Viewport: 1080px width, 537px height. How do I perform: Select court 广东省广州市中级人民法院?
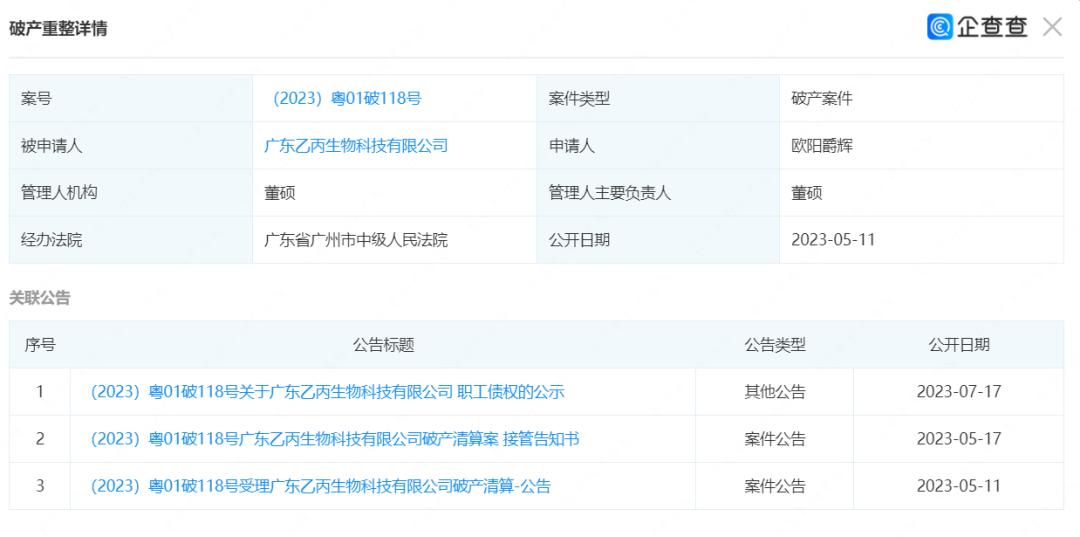click(x=356, y=240)
